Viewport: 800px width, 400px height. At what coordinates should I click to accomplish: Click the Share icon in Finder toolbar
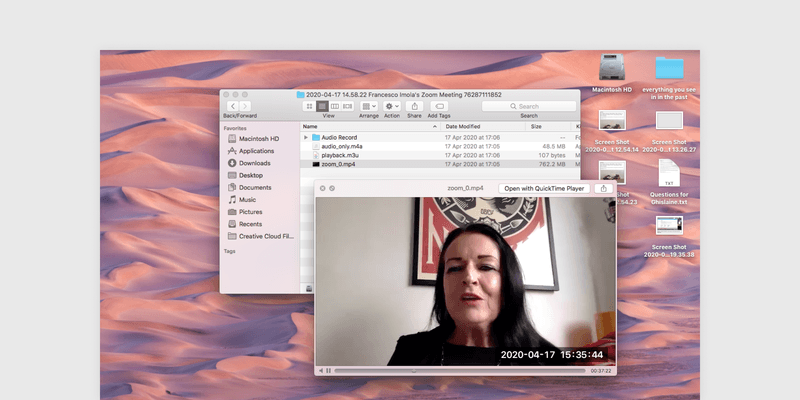414,105
